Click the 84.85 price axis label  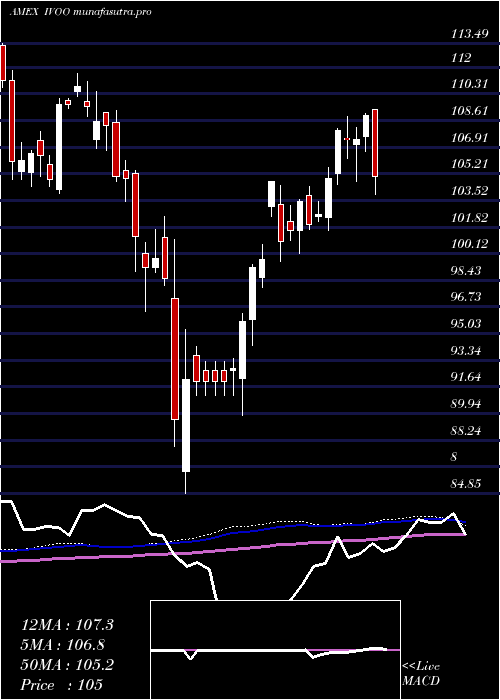[467, 484]
